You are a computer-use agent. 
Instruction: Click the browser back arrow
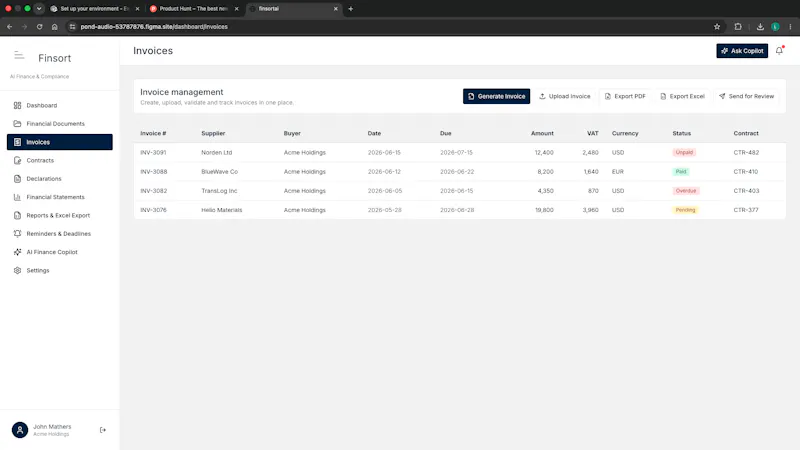pos(10,27)
